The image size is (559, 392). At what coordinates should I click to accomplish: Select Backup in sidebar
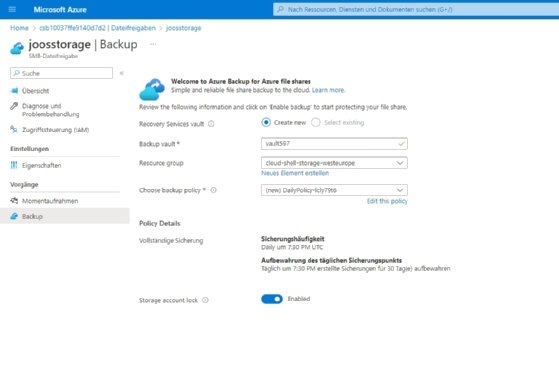65,216
